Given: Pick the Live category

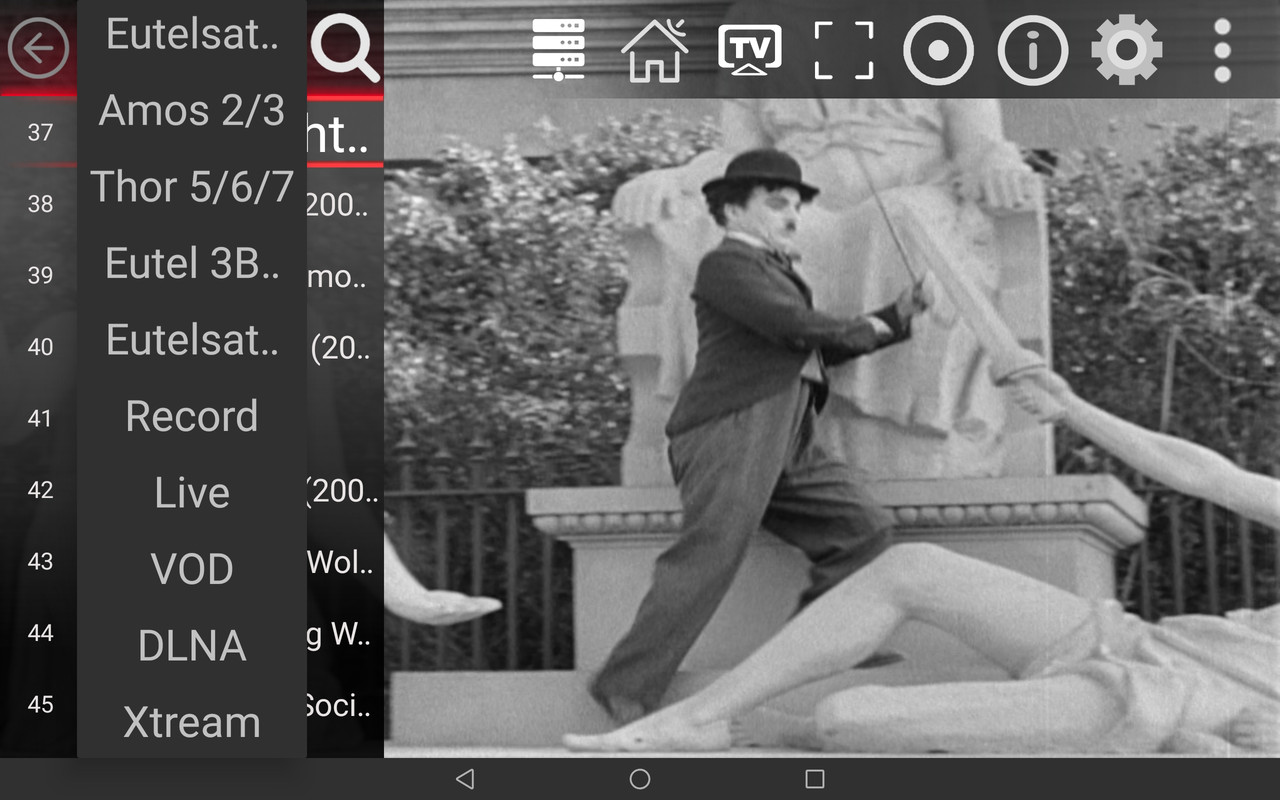Looking at the screenshot, I should point(192,493).
